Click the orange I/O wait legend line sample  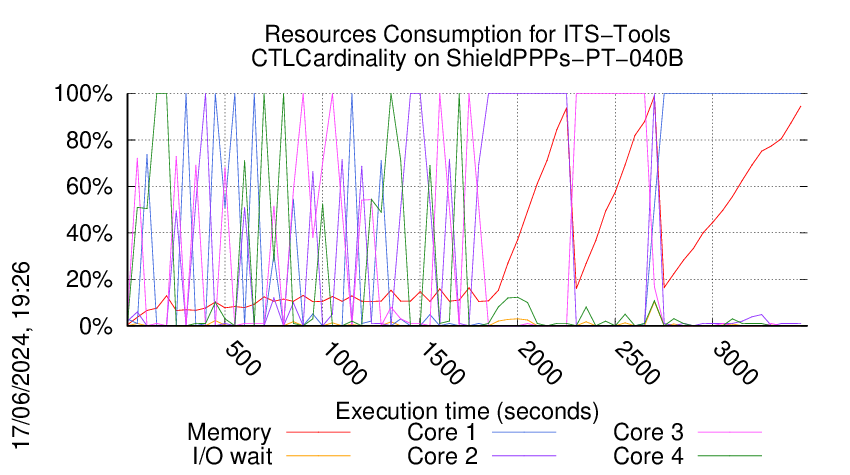click(x=318, y=456)
